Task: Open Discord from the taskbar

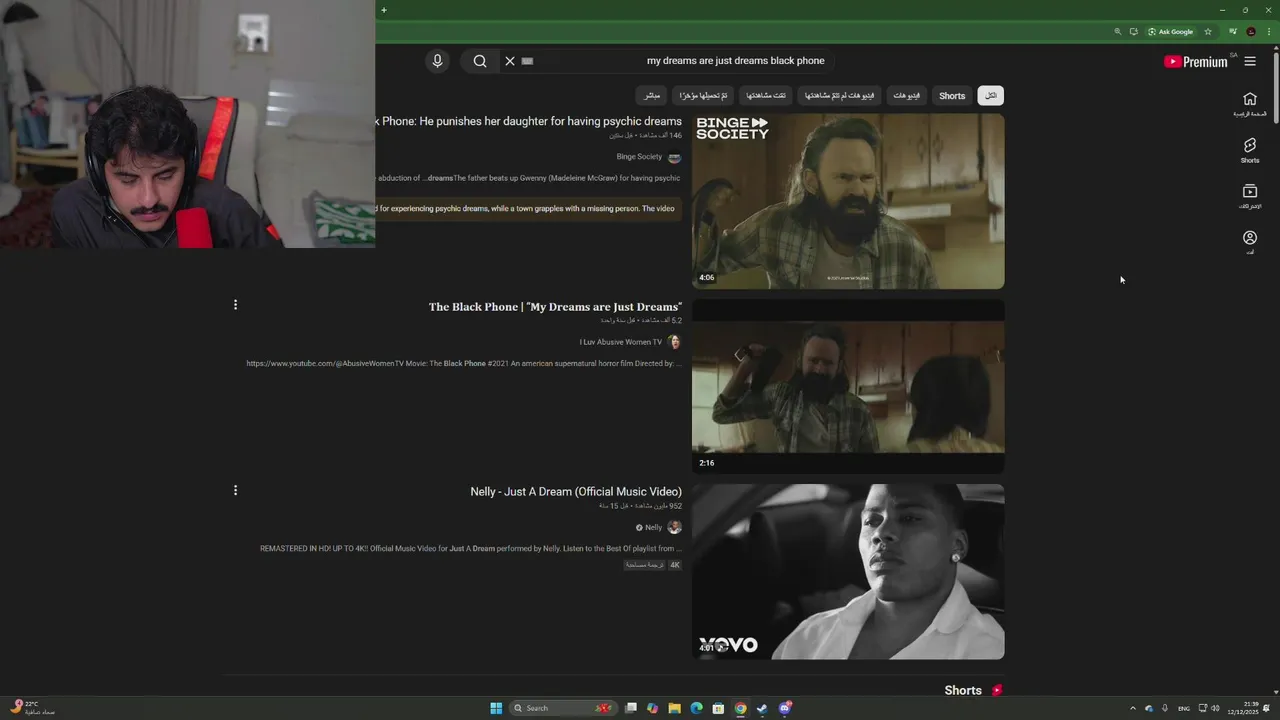Action: (785, 708)
